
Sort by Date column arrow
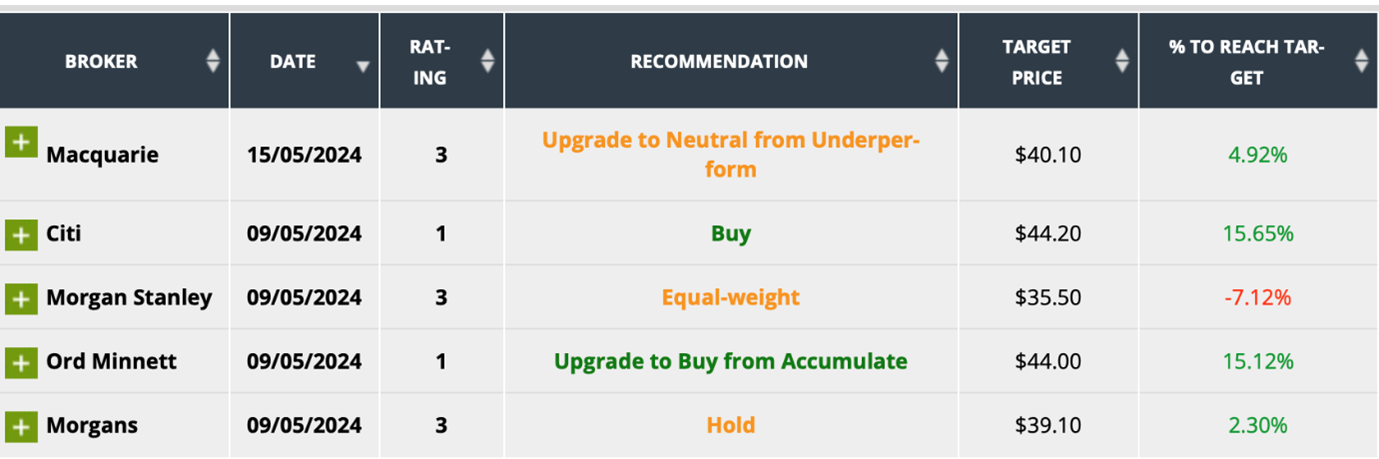[362, 67]
